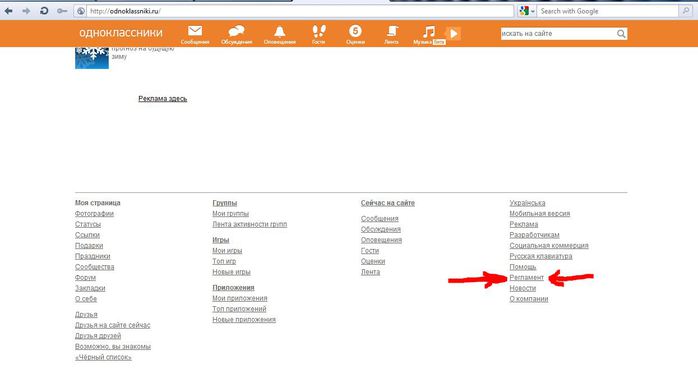Open the «Чёрный список» link
Screen dimensions: 698x369
click(103, 357)
